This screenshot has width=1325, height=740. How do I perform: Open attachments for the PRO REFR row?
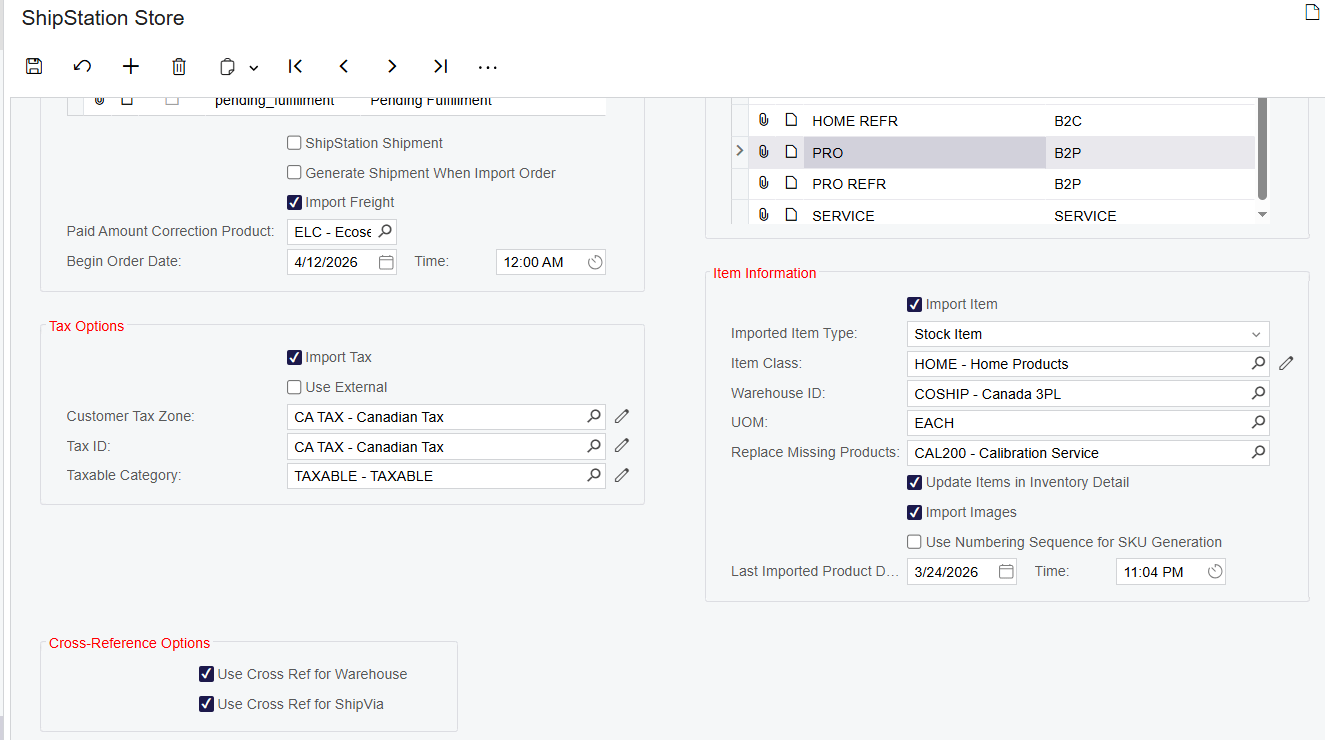(763, 184)
